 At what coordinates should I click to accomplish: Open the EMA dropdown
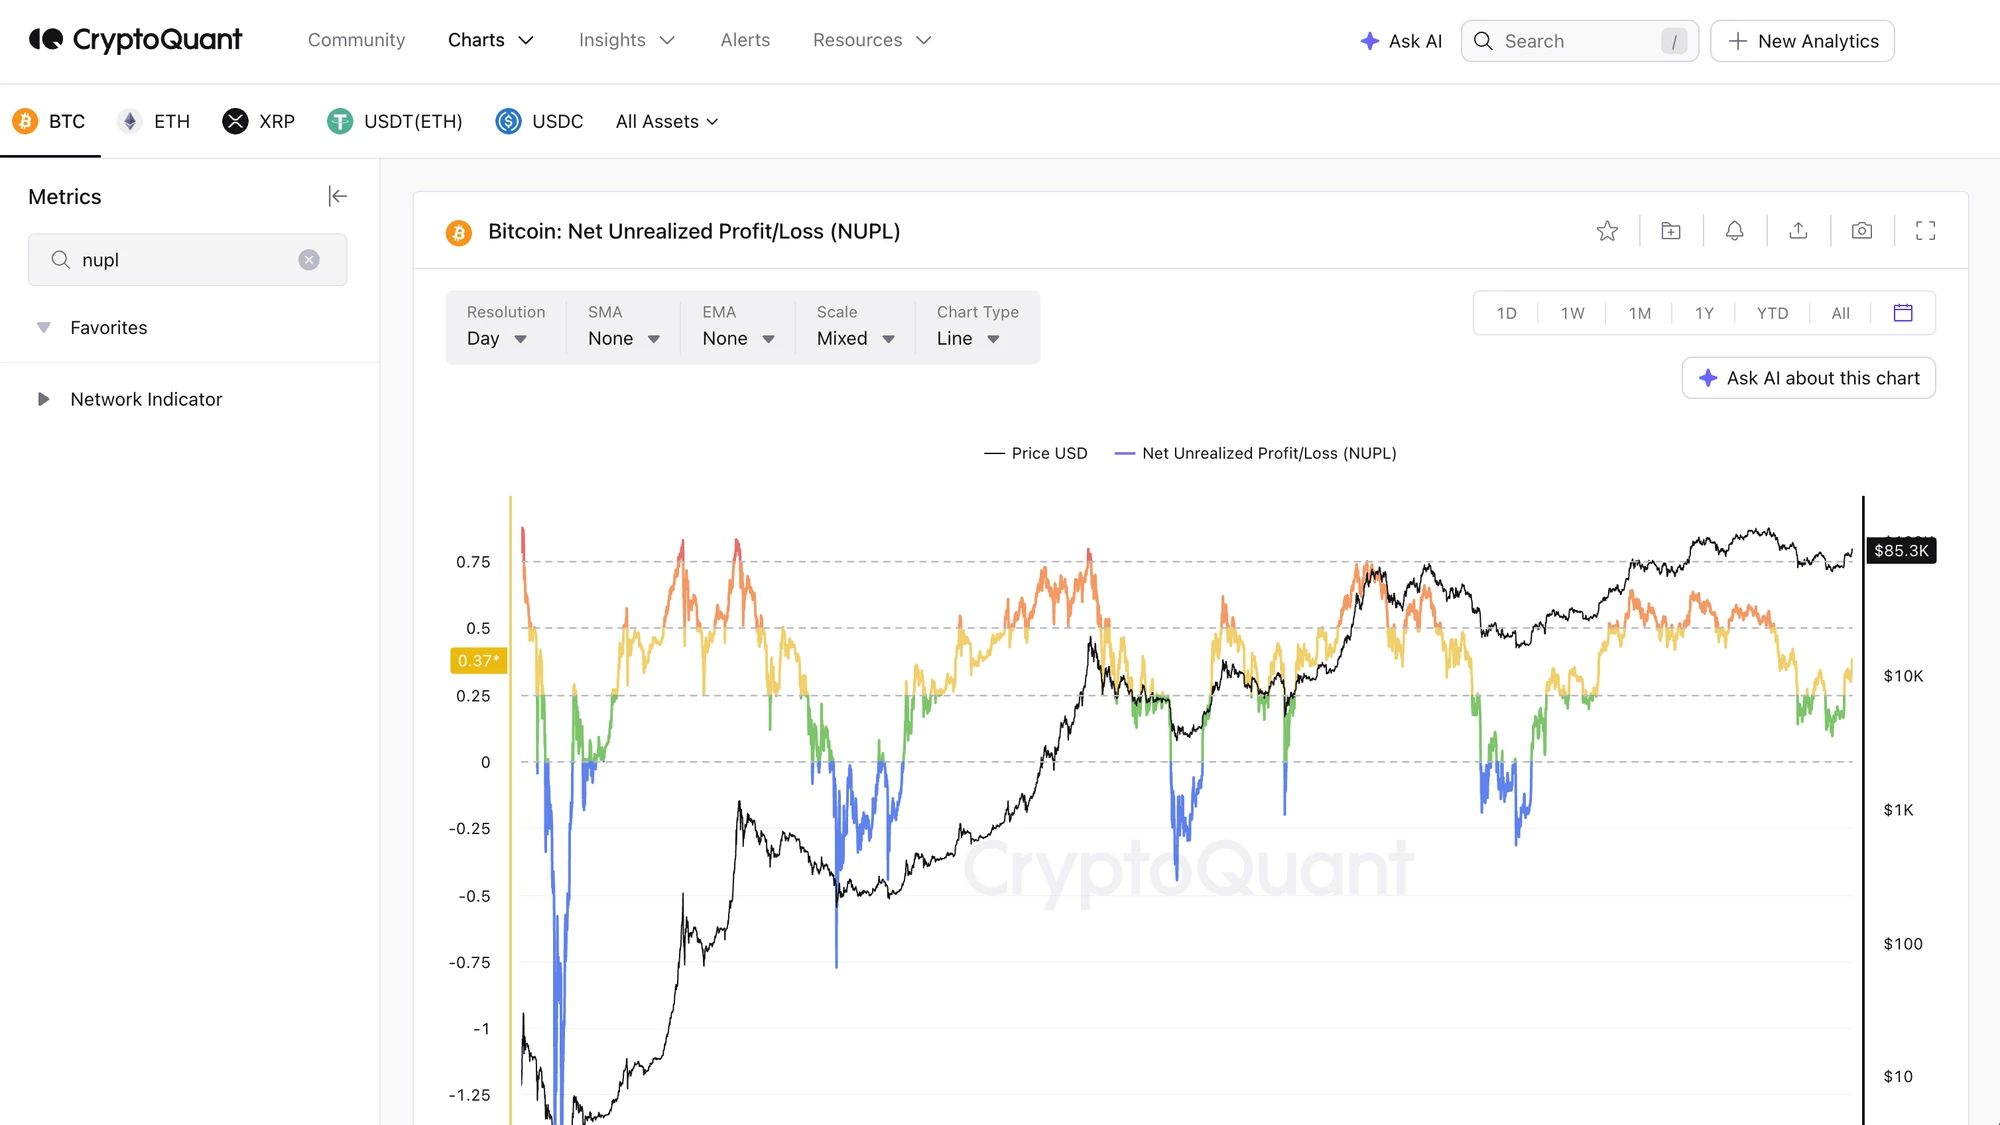point(738,327)
